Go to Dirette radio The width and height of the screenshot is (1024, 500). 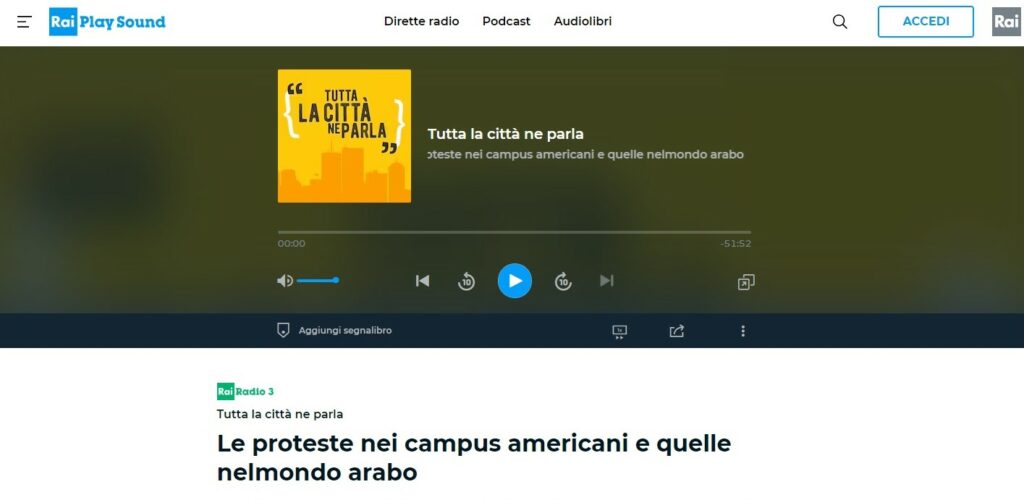point(421,22)
